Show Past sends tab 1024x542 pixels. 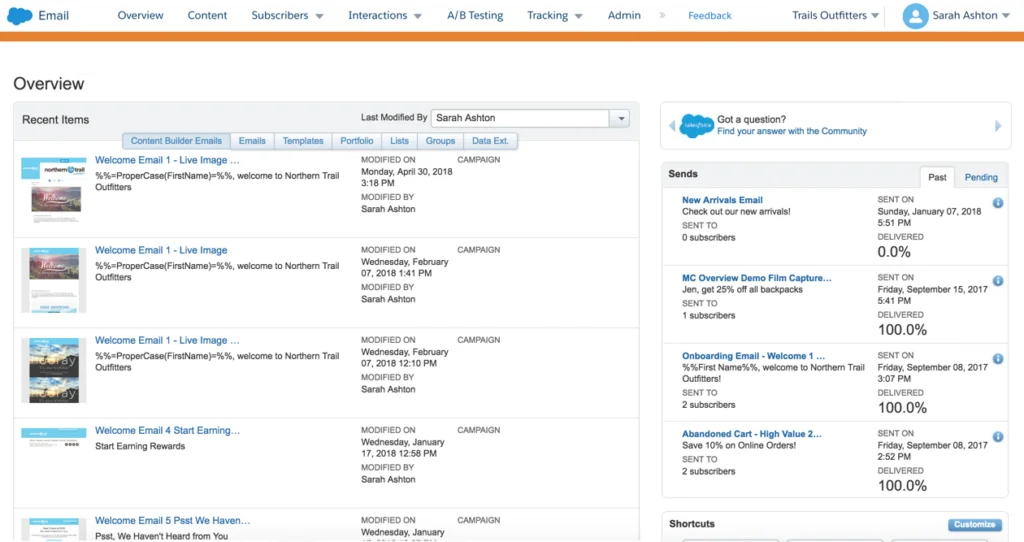(x=937, y=177)
